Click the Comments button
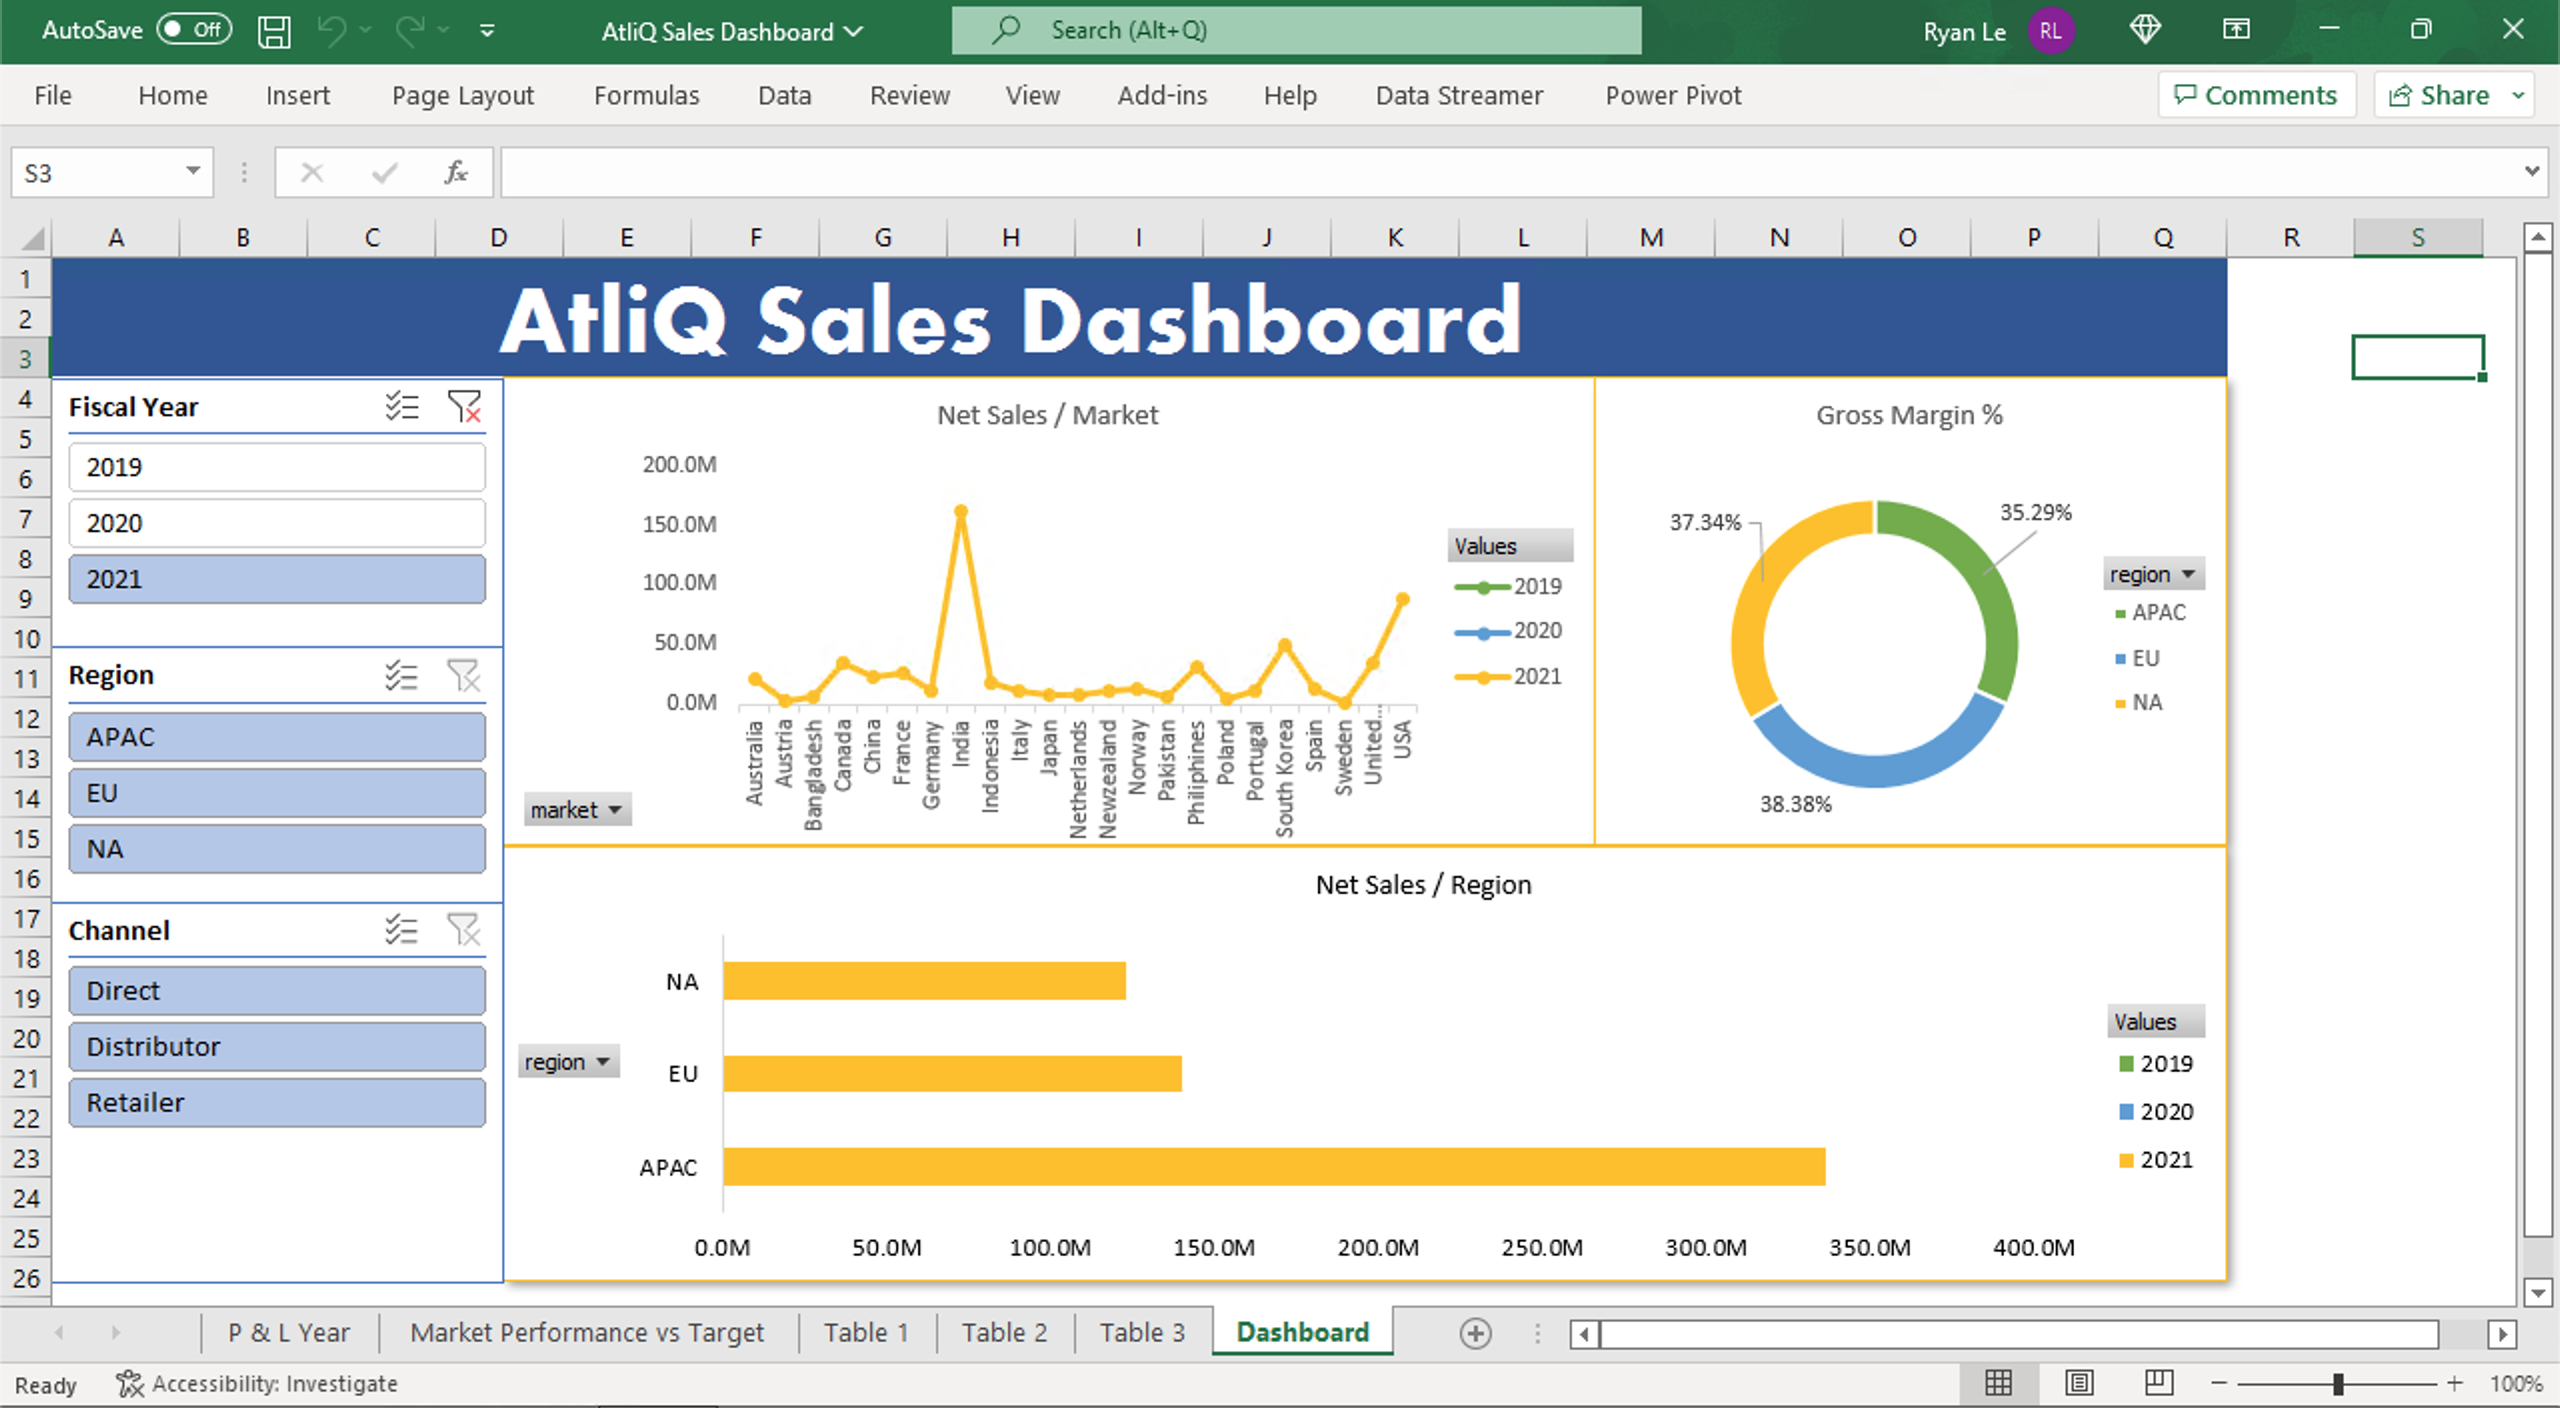Image resolution: width=2560 pixels, height=1408 pixels. coord(2256,96)
